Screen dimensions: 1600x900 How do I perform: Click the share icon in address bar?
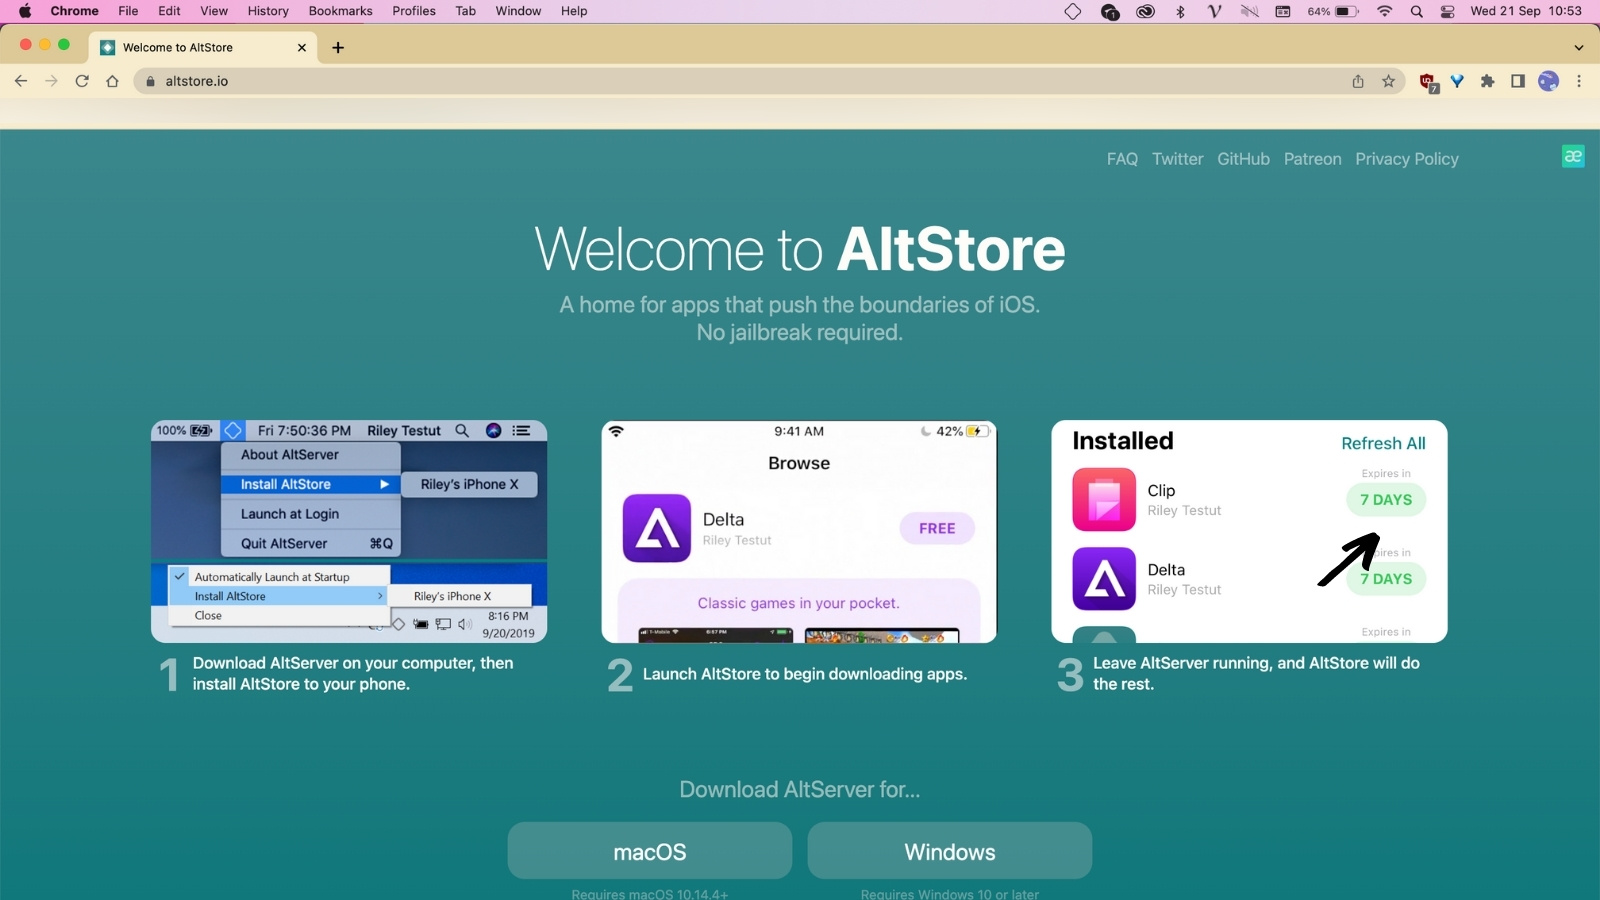coord(1358,81)
